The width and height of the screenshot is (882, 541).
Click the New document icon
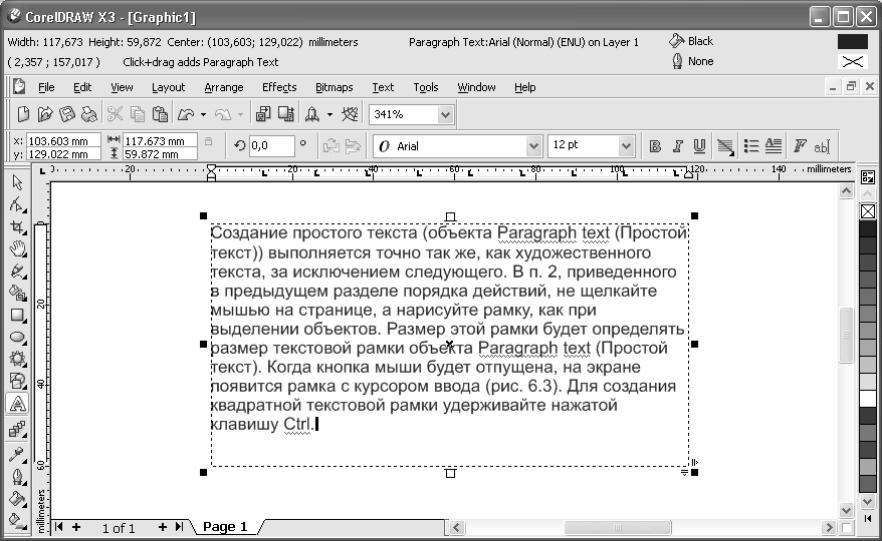point(23,114)
